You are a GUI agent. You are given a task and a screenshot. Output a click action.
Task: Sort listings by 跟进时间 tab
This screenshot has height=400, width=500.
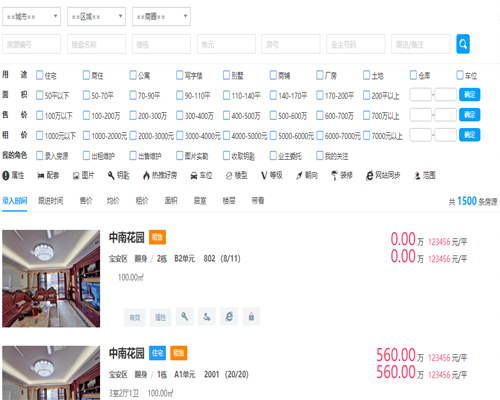pyautogui.click(x=50, y=201)
